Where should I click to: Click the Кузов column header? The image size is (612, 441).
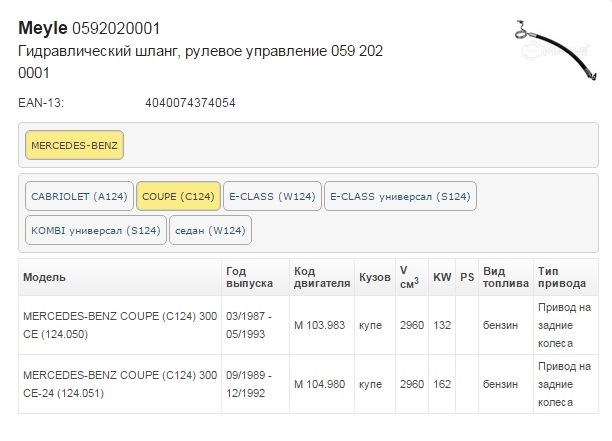[375, 277]
